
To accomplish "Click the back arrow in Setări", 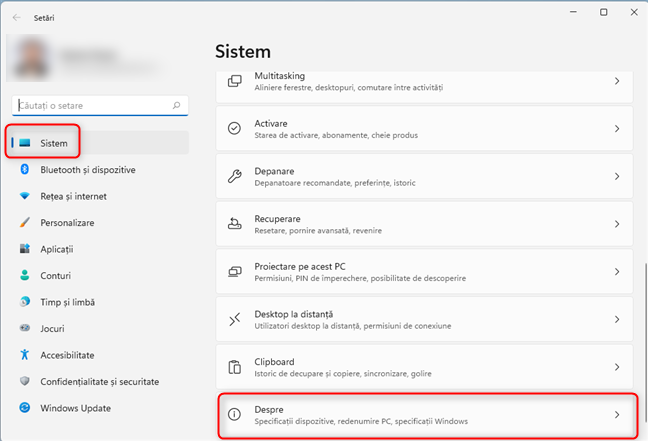I will [x=16, y=17].
